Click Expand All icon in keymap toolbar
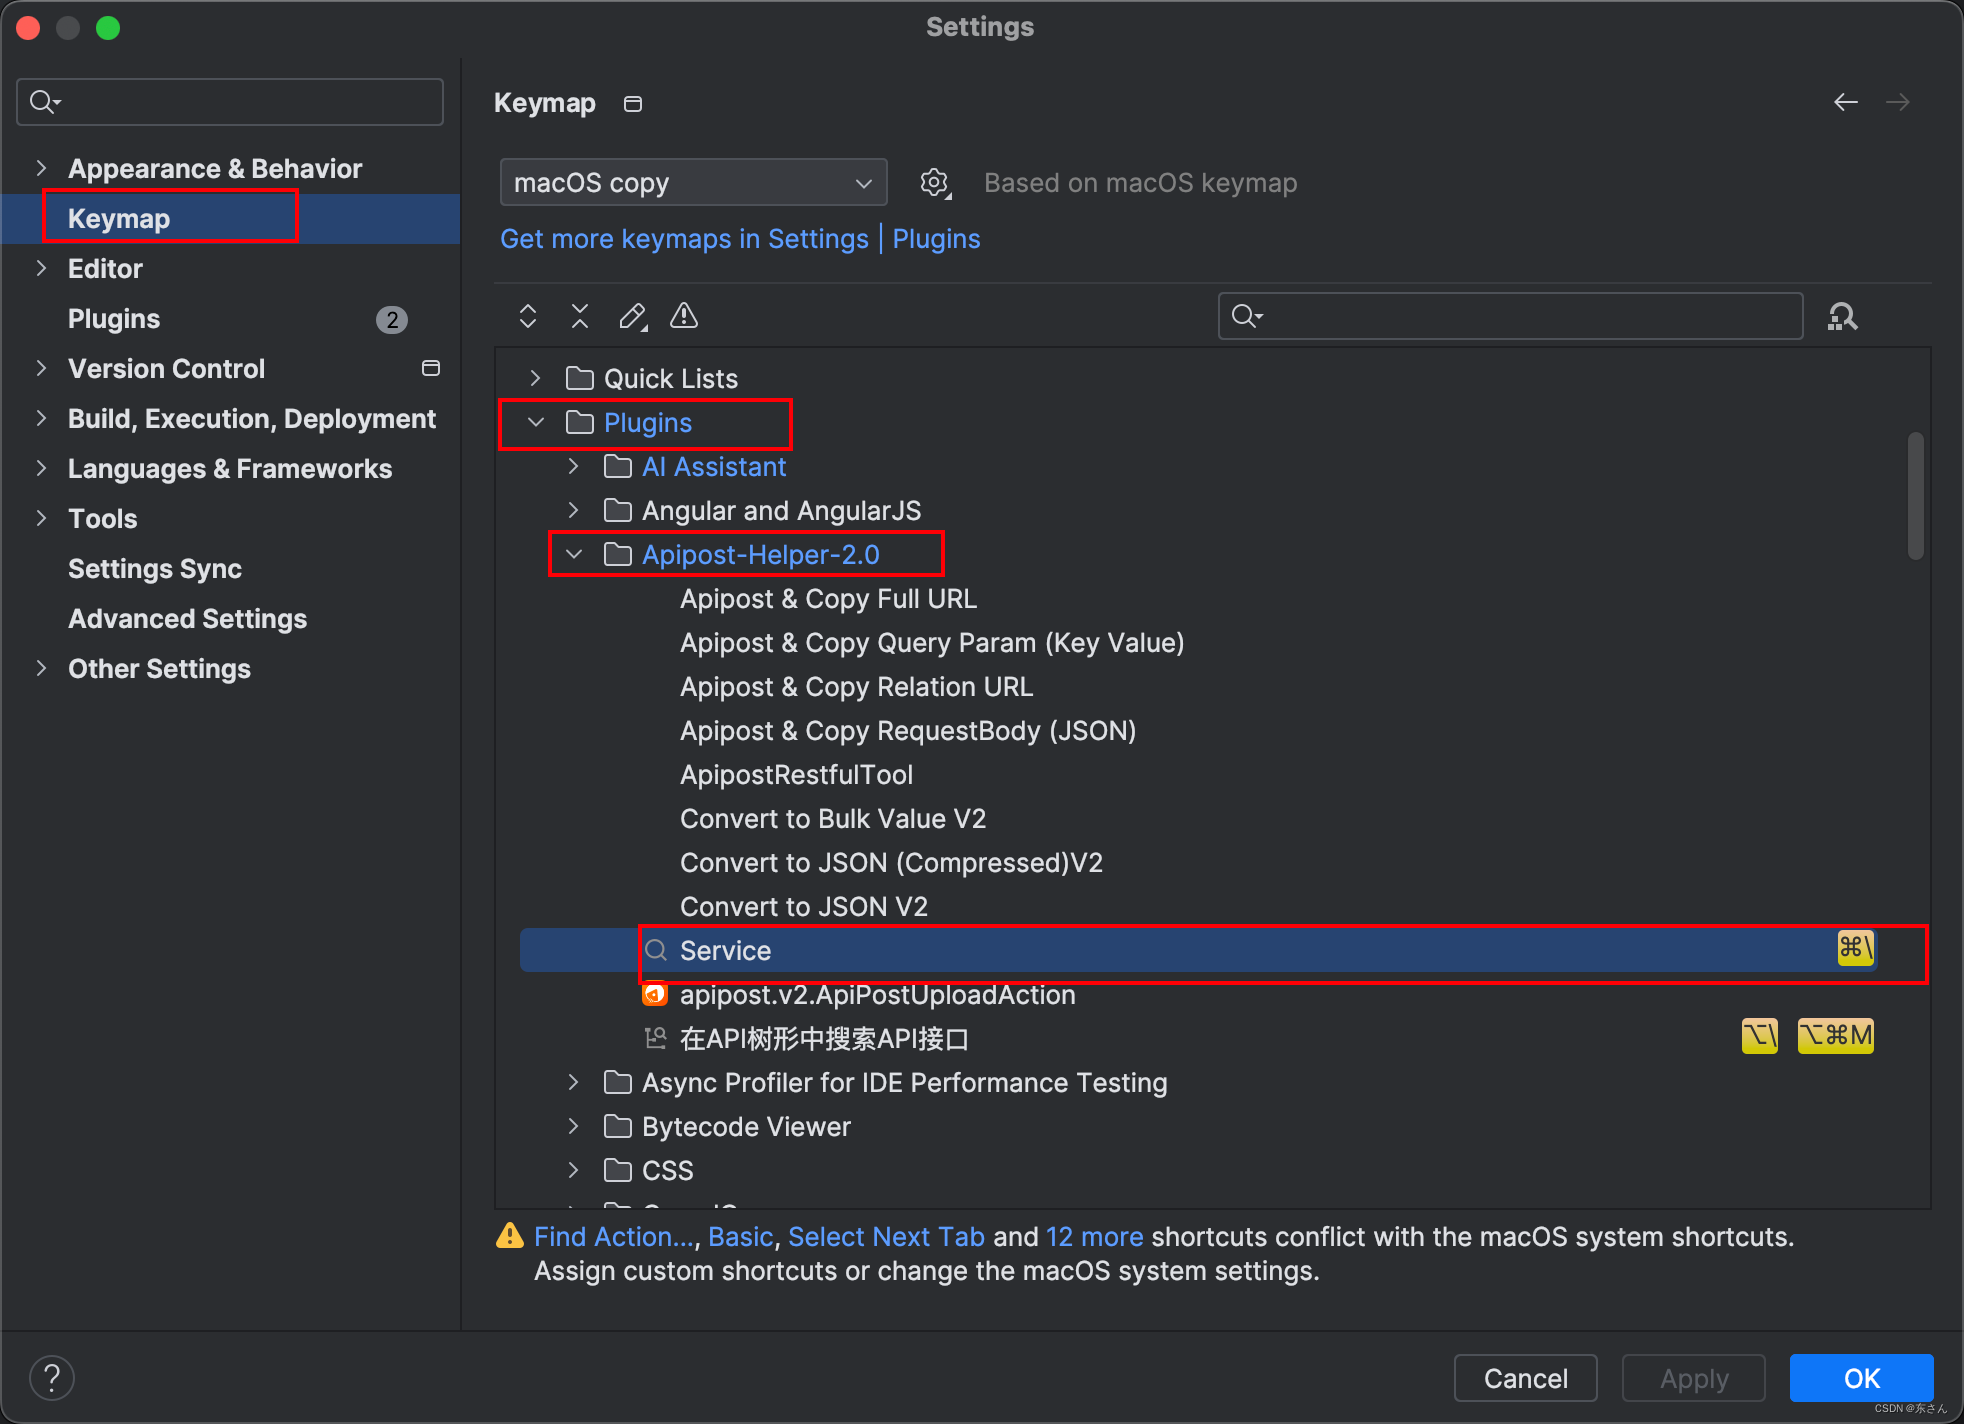 (x=528, y=317)
